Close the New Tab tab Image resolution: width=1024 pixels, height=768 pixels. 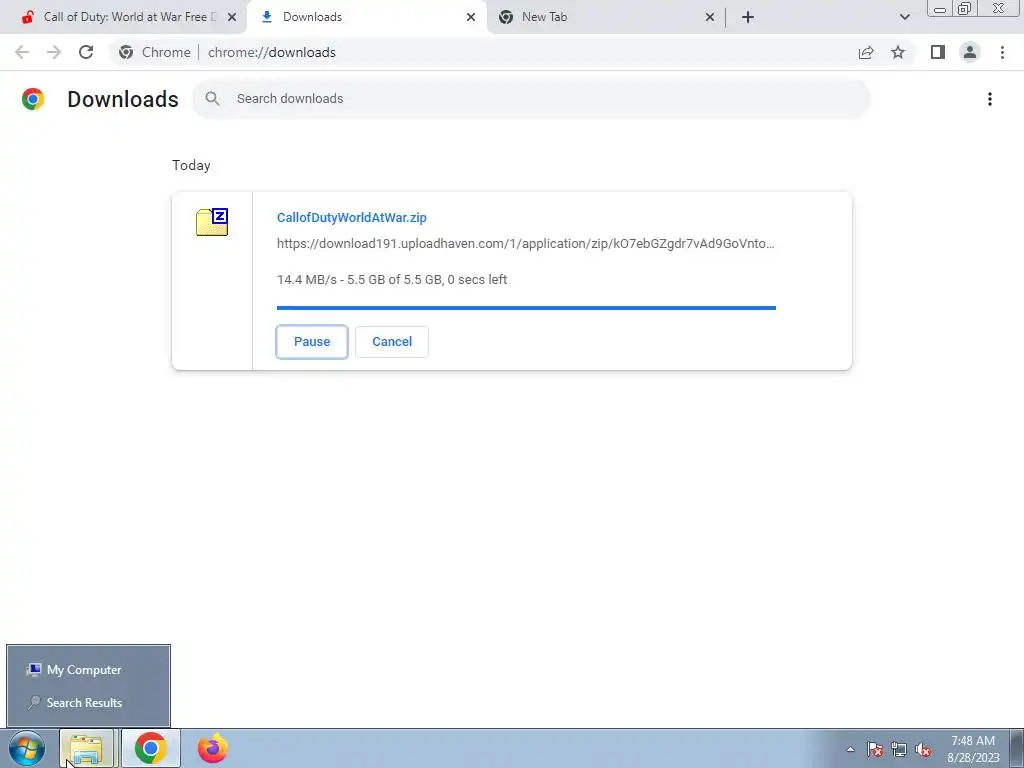coord(710,17)
